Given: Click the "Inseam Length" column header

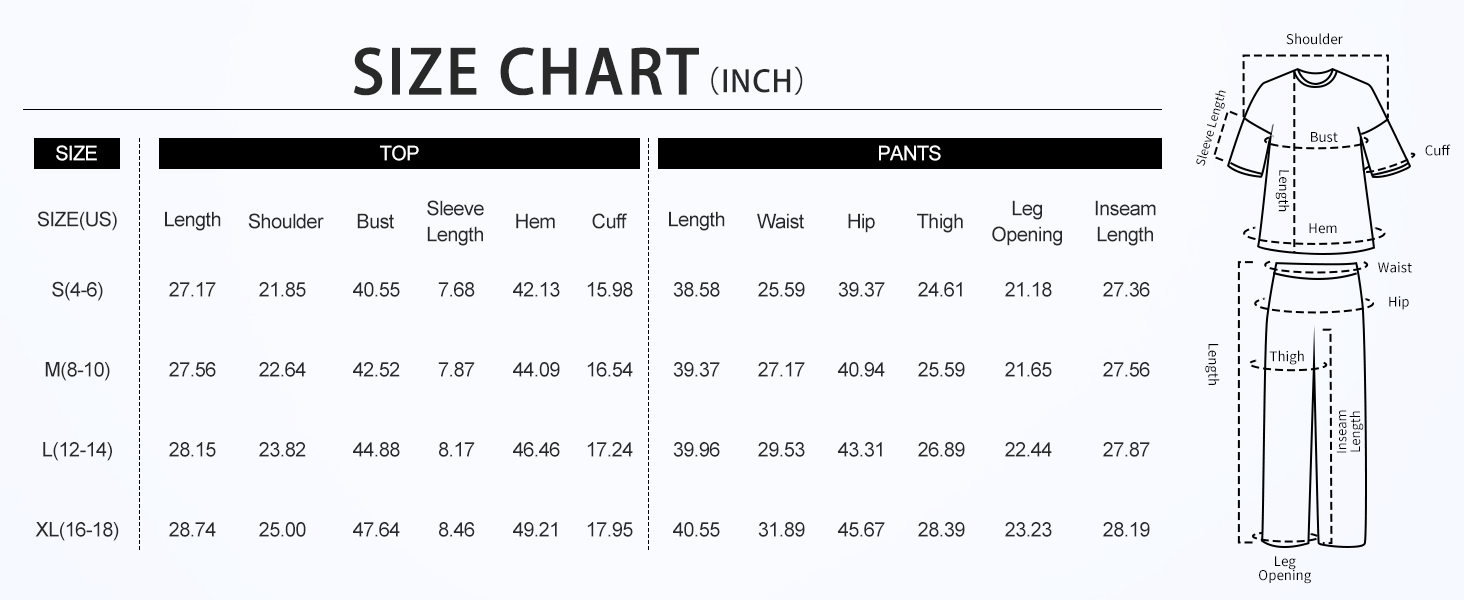Looking at the screenshot, I should (x=1125, y=221).
